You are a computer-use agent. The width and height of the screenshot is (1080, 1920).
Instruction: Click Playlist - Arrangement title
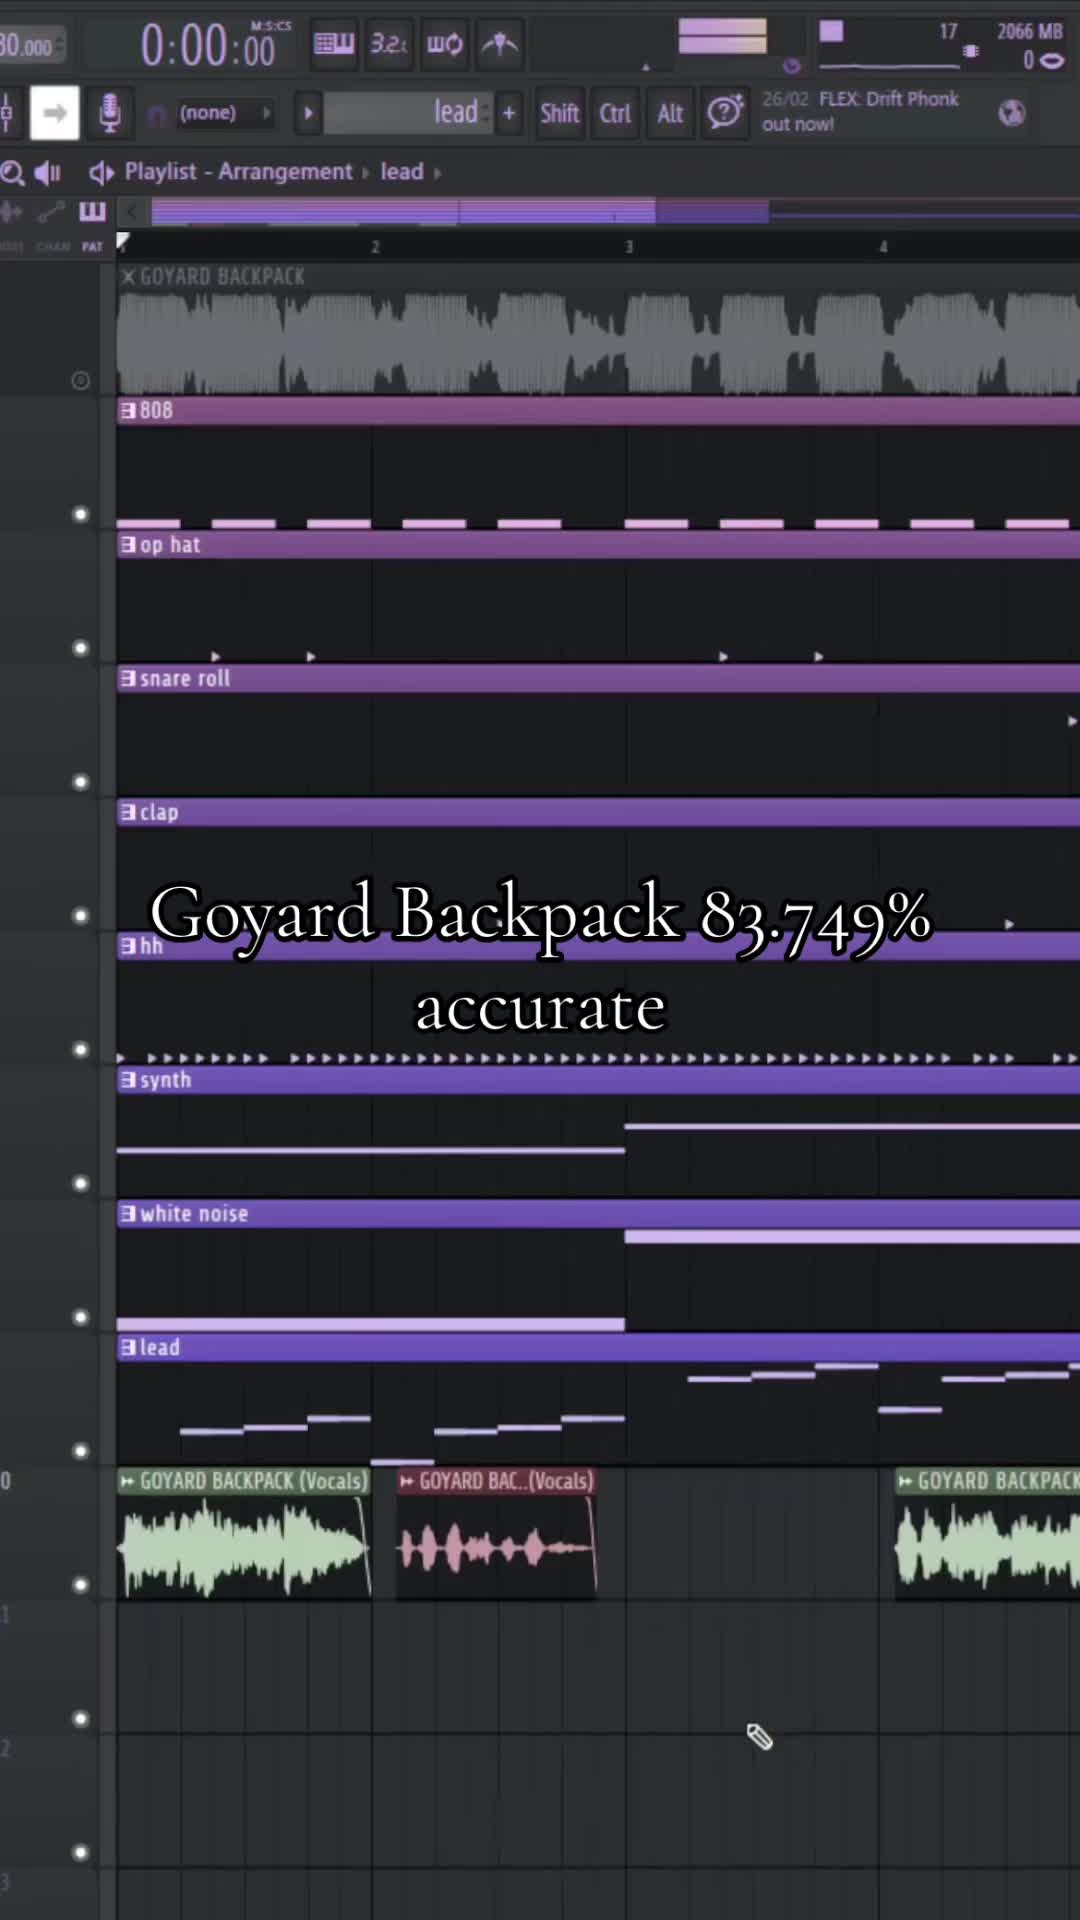pos(238,172)
